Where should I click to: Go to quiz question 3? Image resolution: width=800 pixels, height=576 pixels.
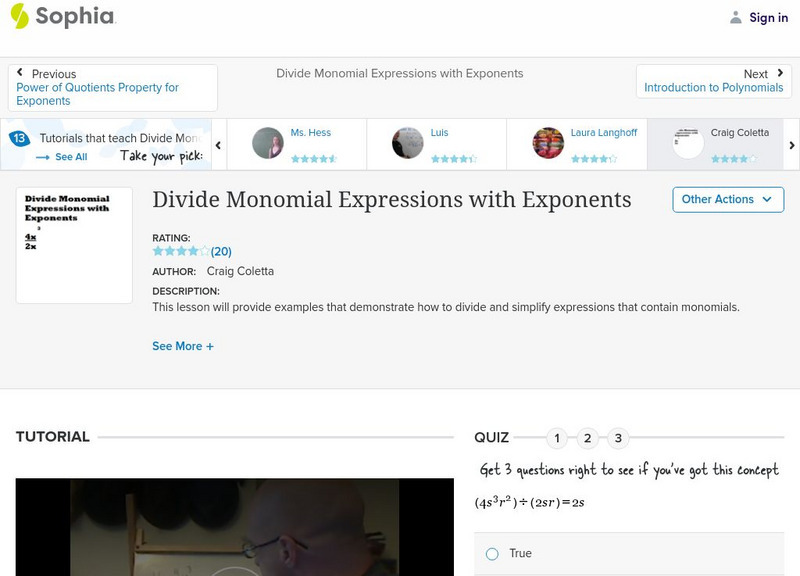click(618, 438)
